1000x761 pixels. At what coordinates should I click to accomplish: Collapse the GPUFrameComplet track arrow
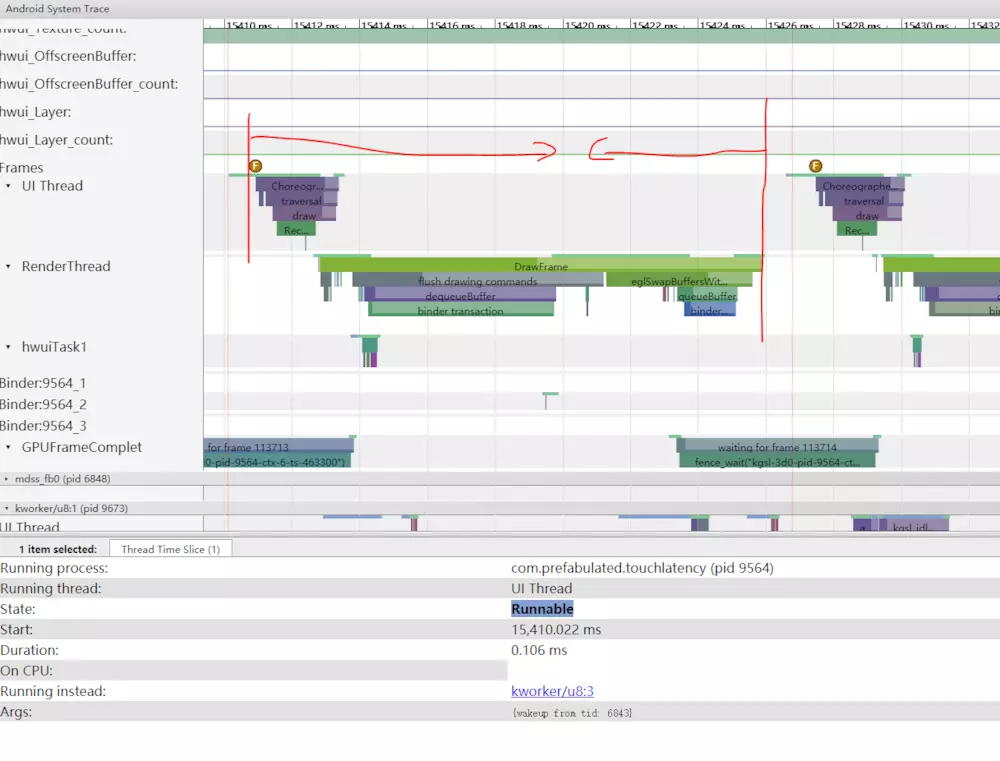coord(8,447)
